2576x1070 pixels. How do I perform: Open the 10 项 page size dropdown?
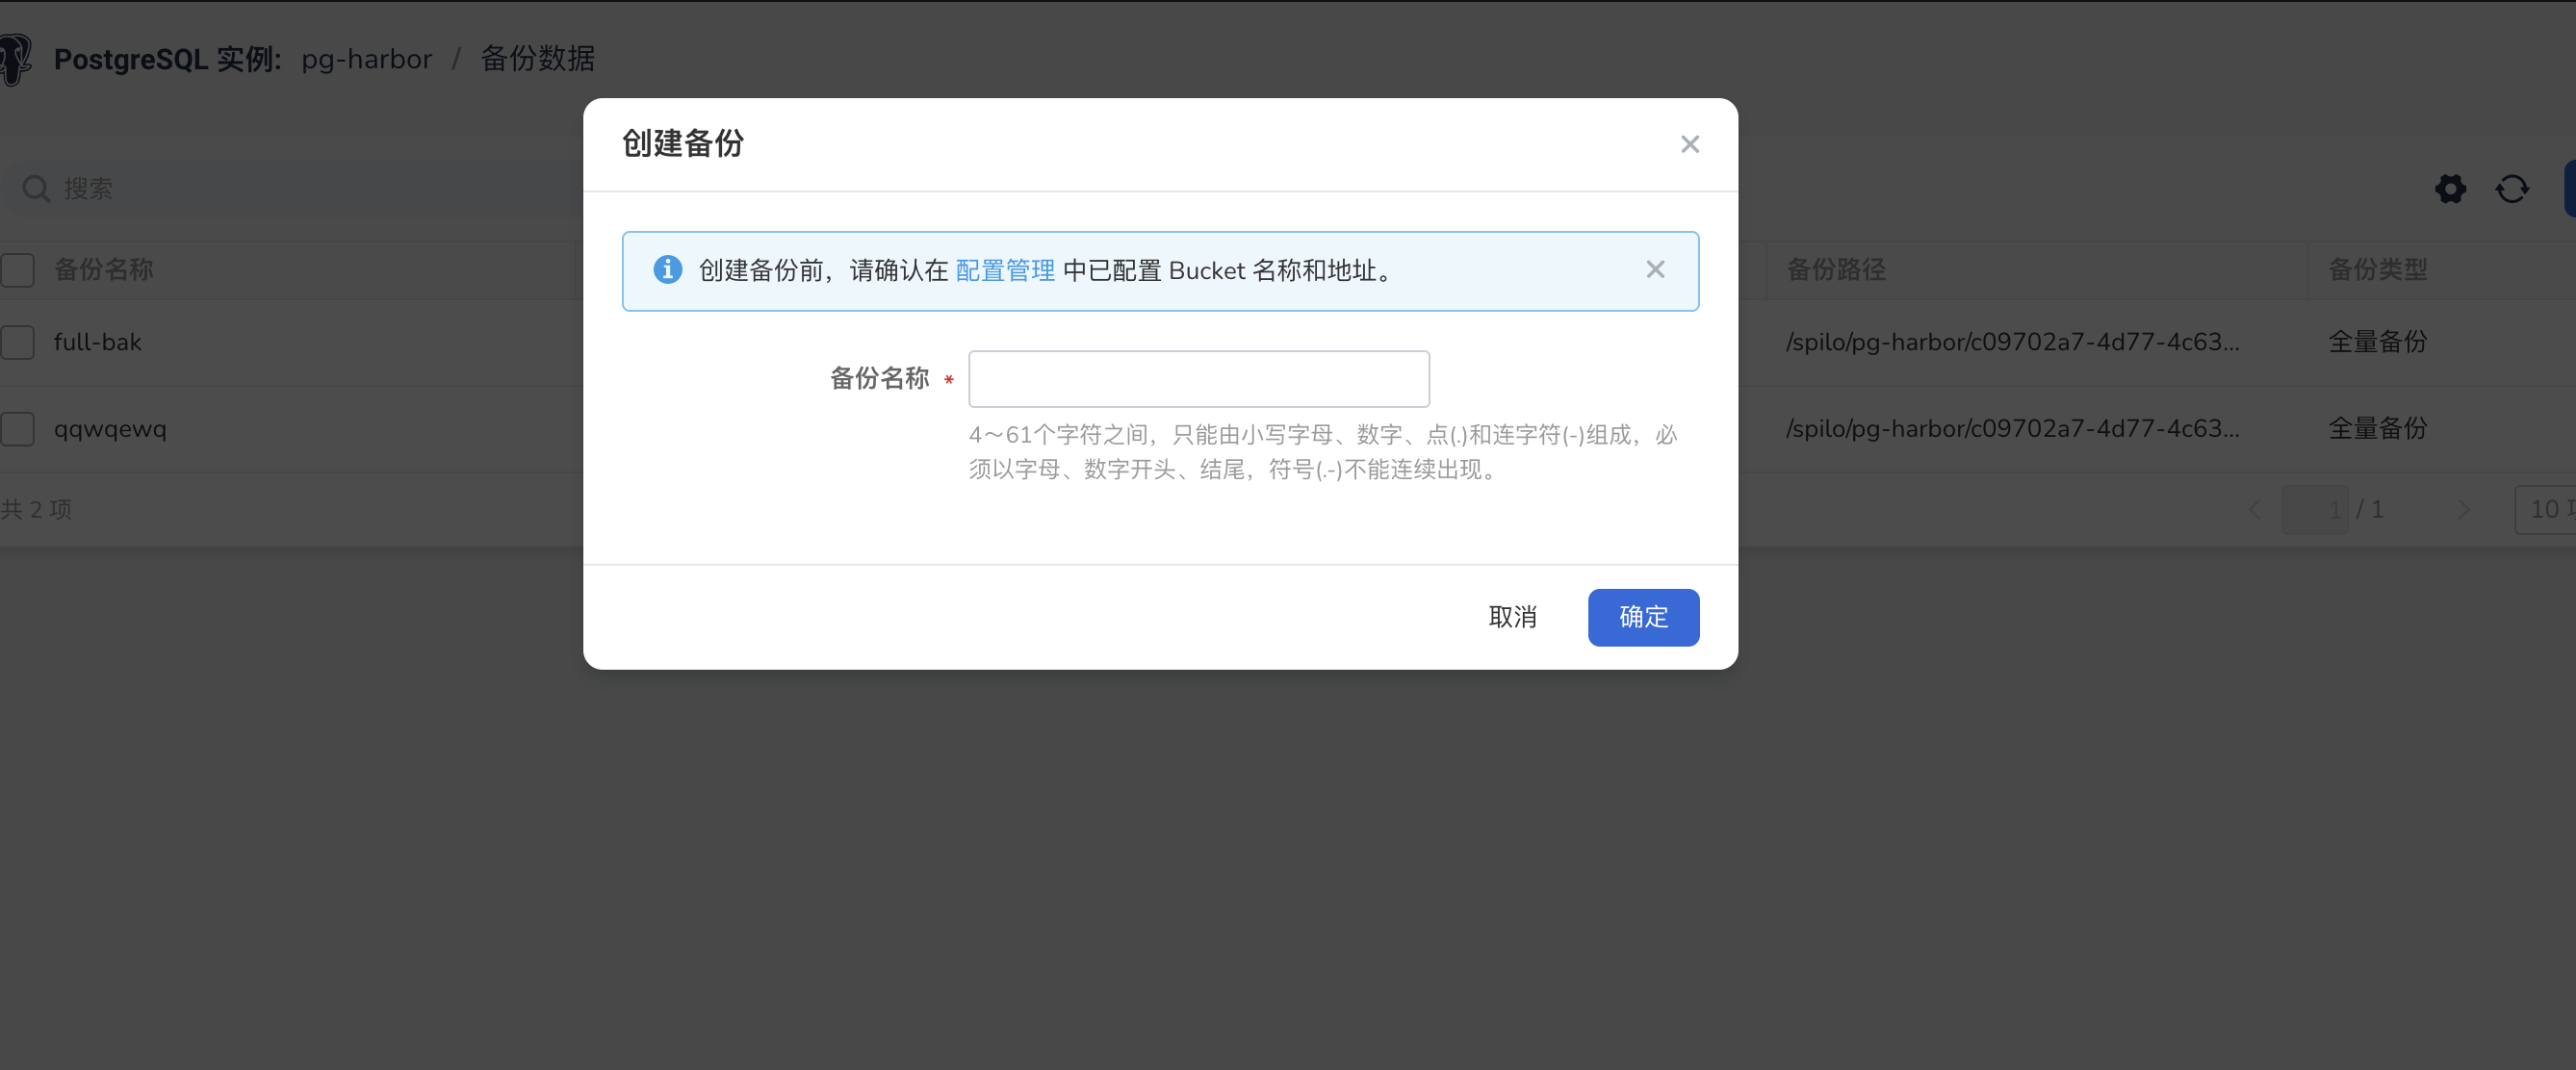[2550, 509]
